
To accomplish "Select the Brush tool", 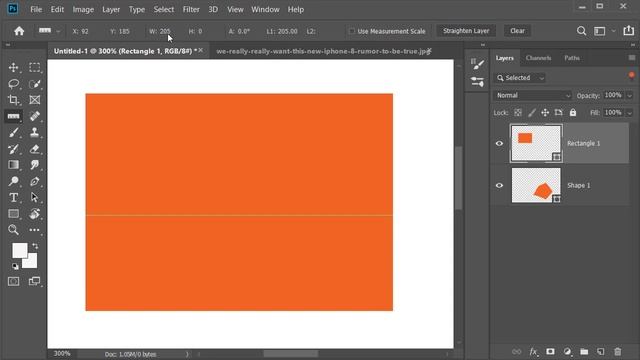I will [x=13, y=133].
